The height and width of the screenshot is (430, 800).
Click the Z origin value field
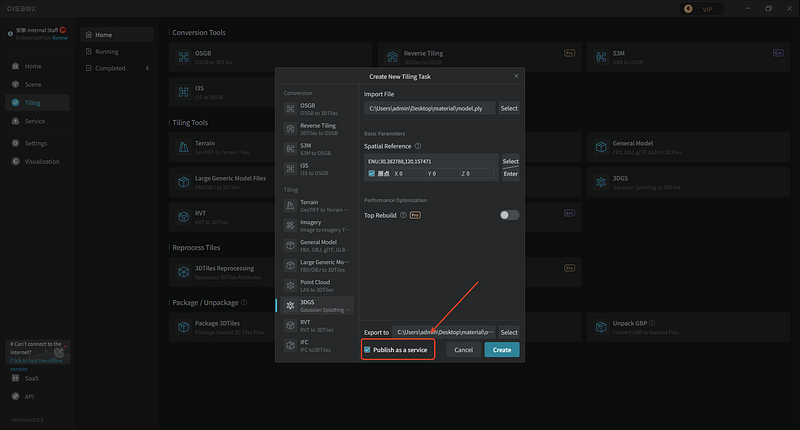(477, 173)
